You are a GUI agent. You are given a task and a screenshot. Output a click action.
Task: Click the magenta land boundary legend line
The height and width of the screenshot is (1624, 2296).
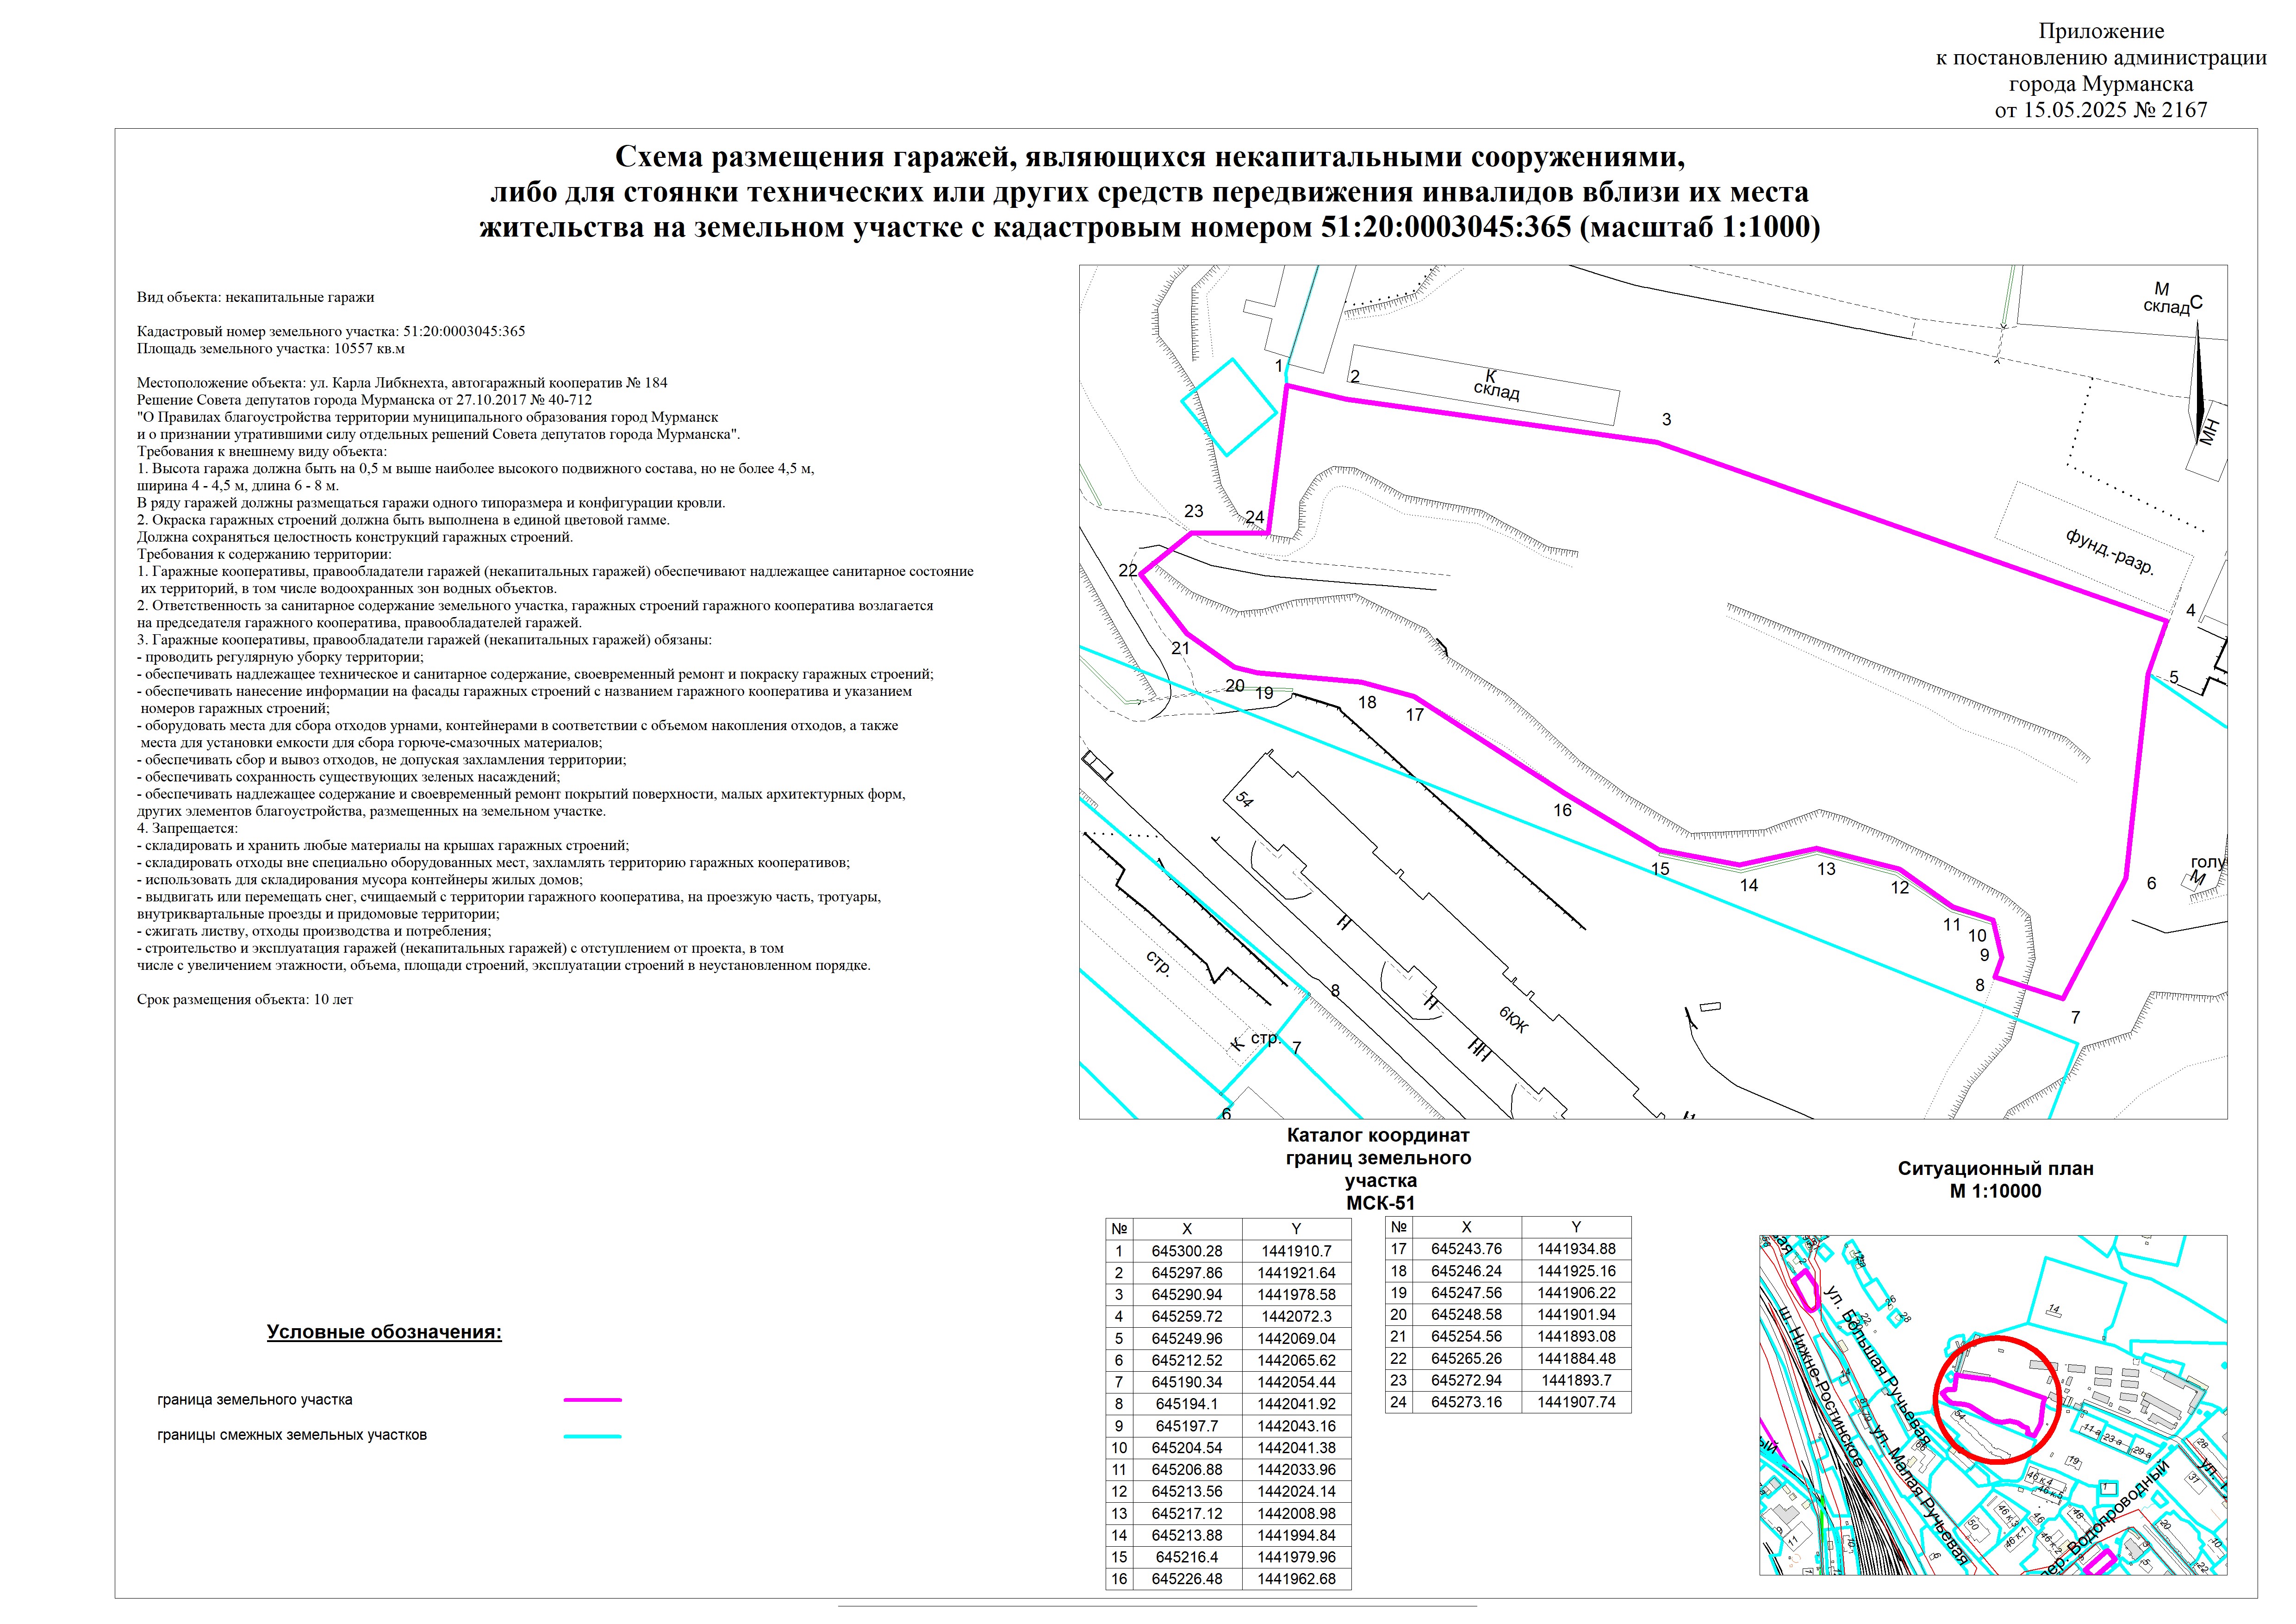[x=592, y=1400]
